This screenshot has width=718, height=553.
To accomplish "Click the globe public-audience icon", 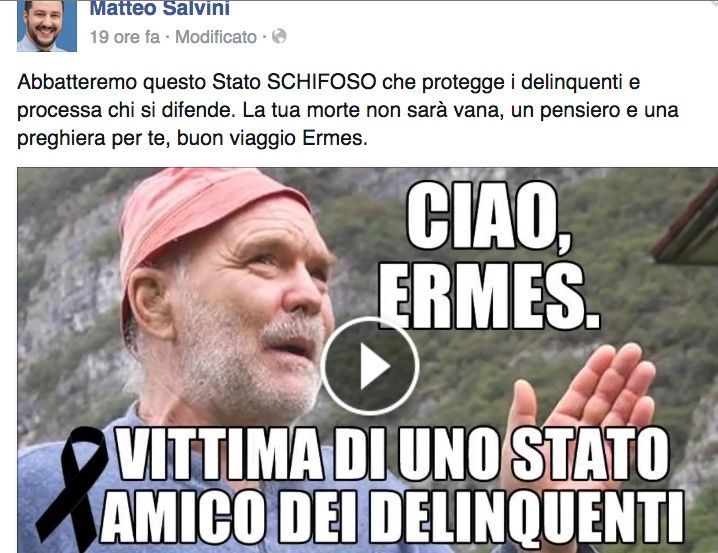I will tap(279, 36).
